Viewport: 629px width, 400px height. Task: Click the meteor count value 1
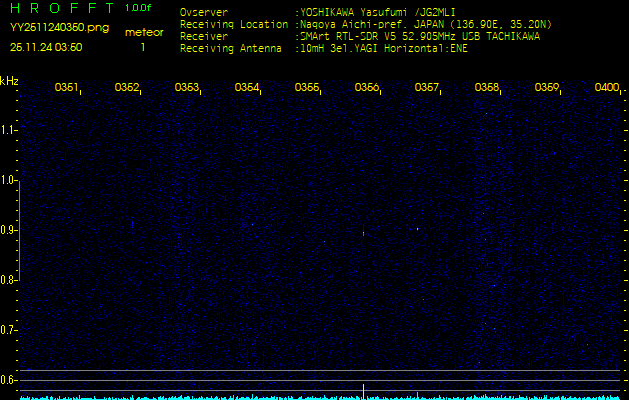pos(143,47)
